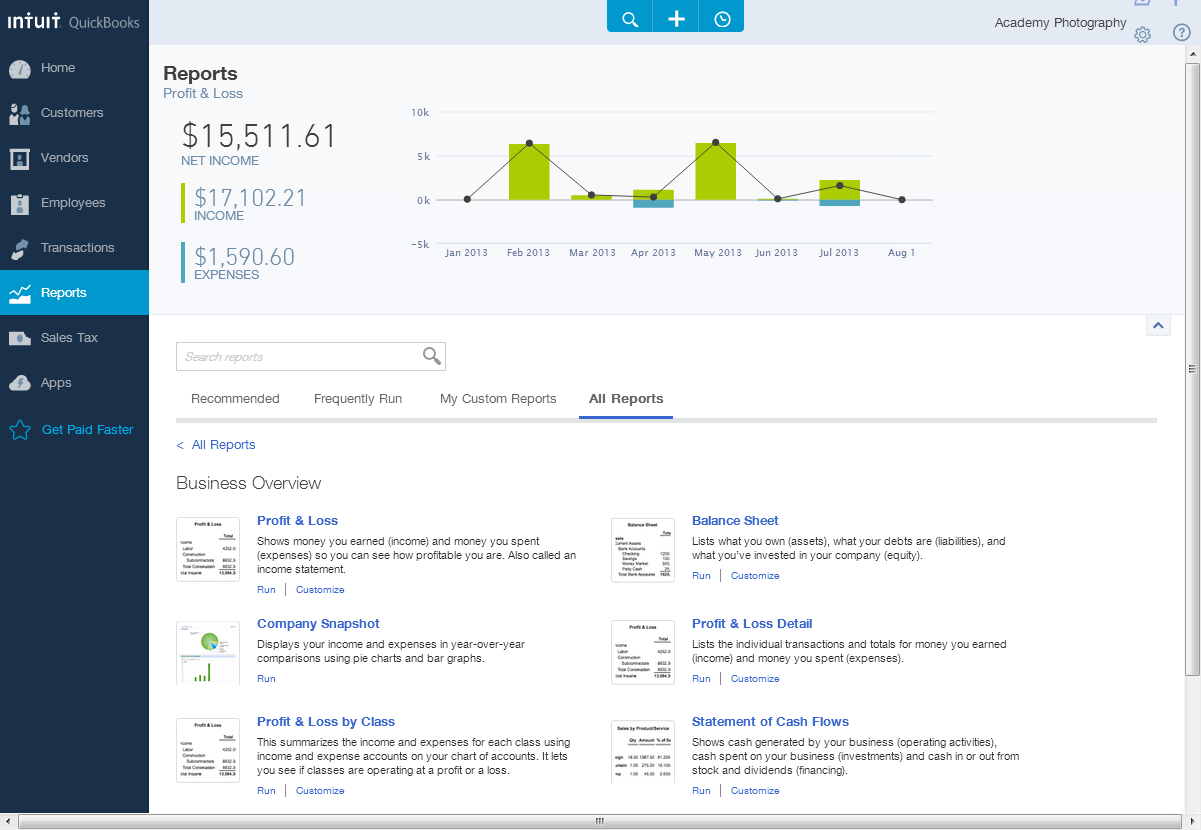Open the Home sidebar icon
This screenshot has width=1201, height=830.
point(21,68)
